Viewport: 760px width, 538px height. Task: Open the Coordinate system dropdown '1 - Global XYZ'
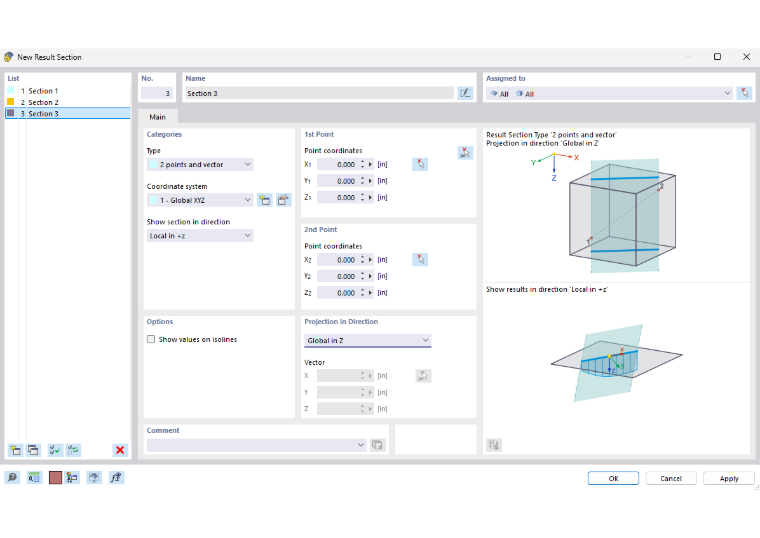(x=200, y=200)
